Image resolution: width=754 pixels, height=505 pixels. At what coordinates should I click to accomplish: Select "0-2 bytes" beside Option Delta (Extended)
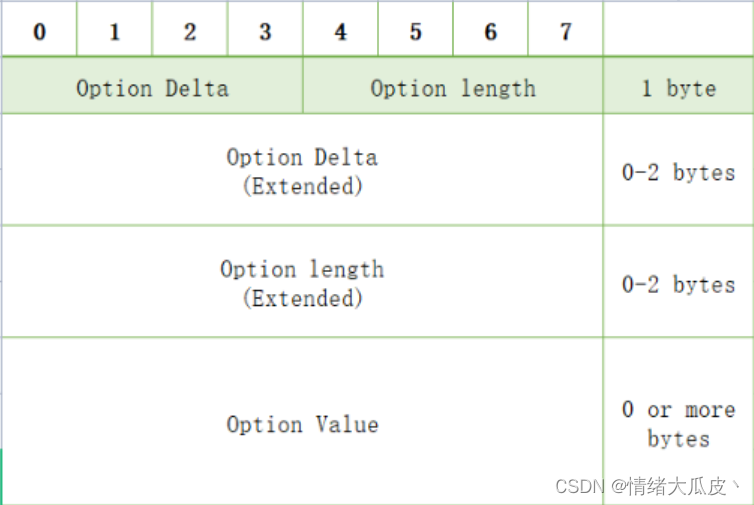678,172
